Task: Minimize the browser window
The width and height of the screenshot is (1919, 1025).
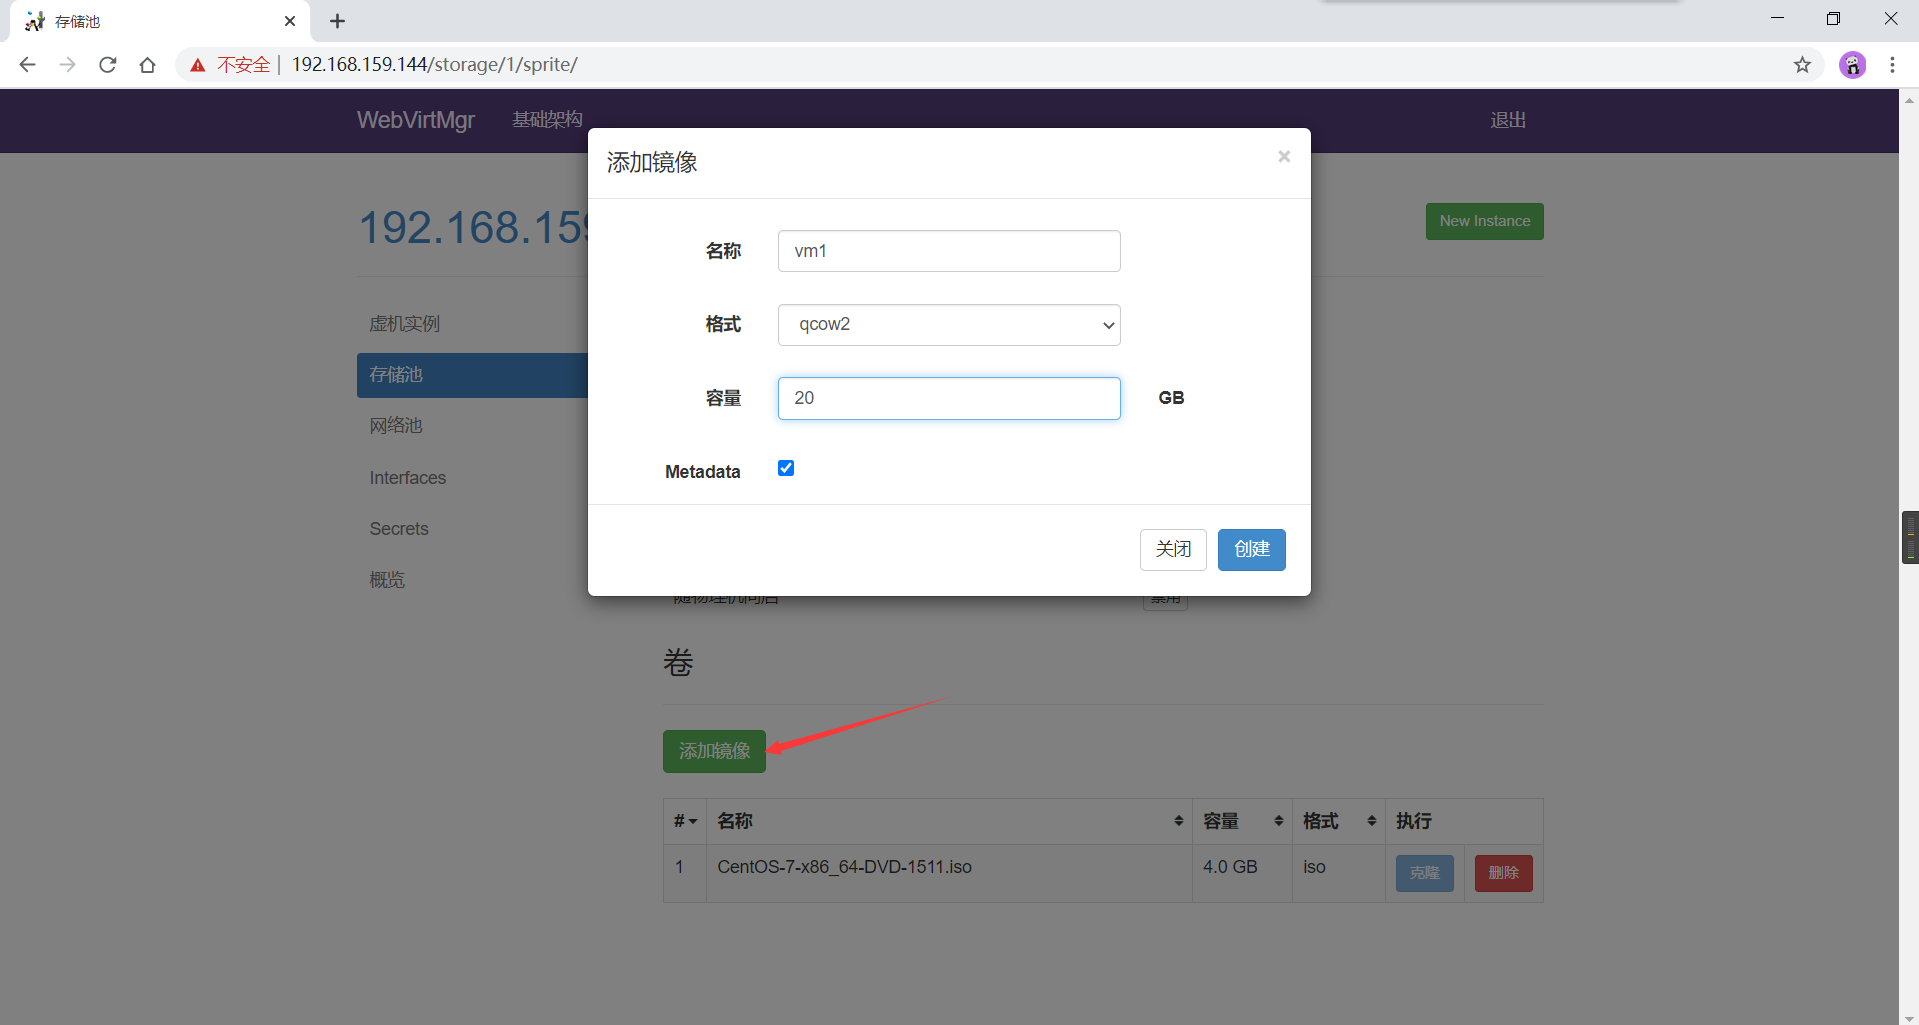Action: (x=1777, y=19)
